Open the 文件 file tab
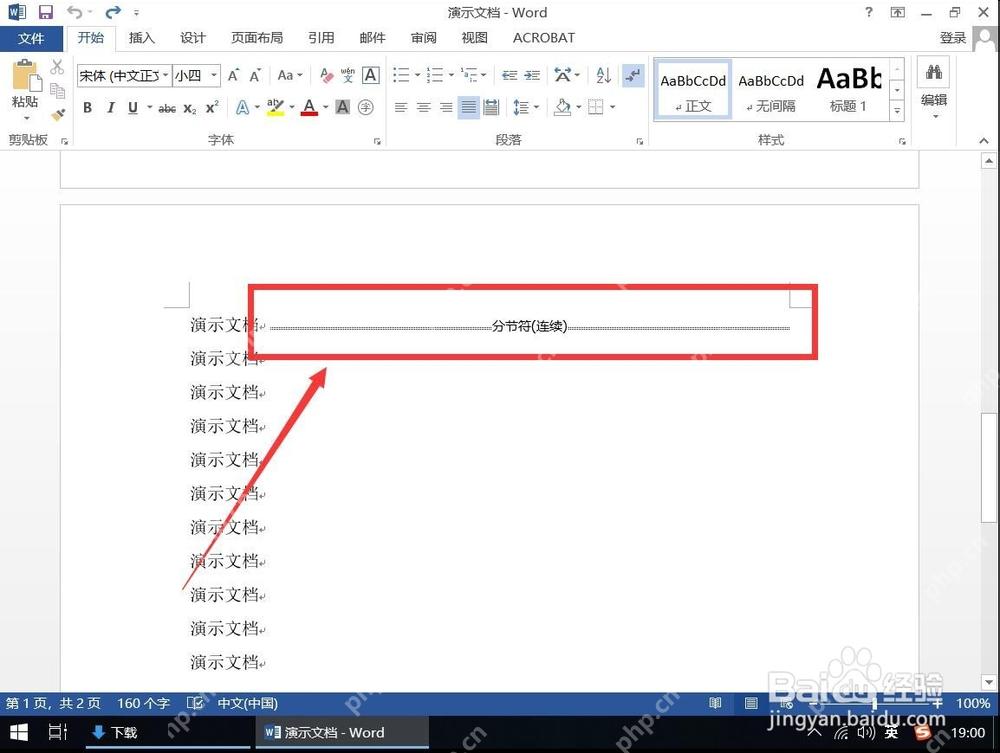Image resolution: width=1000 pixels, height=753 pixels. (x=31, y=38)
